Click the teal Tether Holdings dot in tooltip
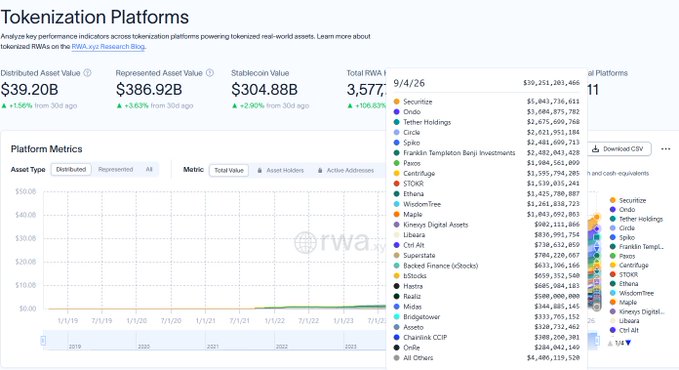 (x=396, y=122)
